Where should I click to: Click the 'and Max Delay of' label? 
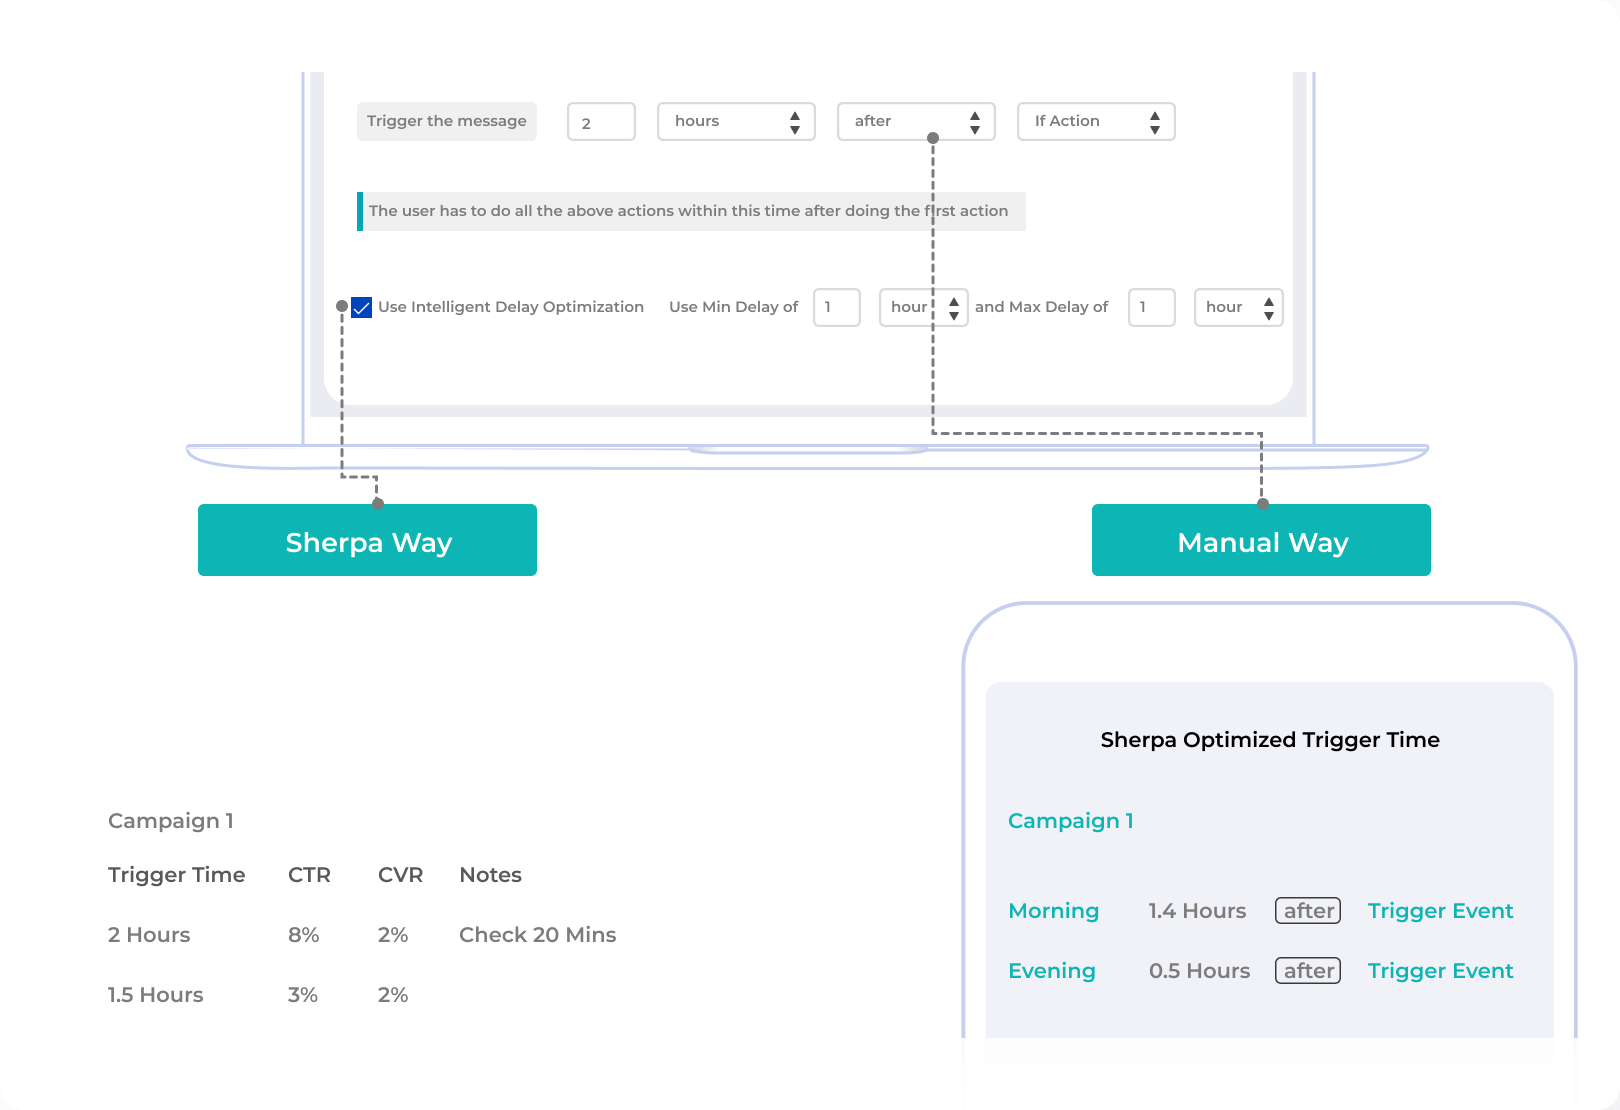1041,307
